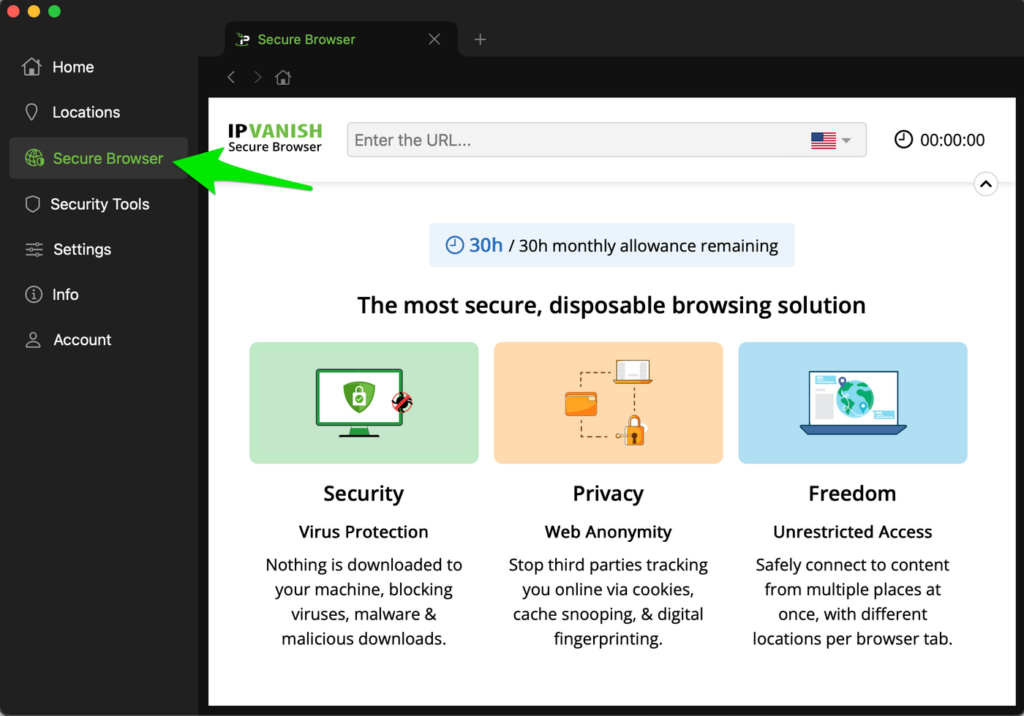
Task: Click the IPVanish Secure Browser logo
Action: click(x=275, y=138)
